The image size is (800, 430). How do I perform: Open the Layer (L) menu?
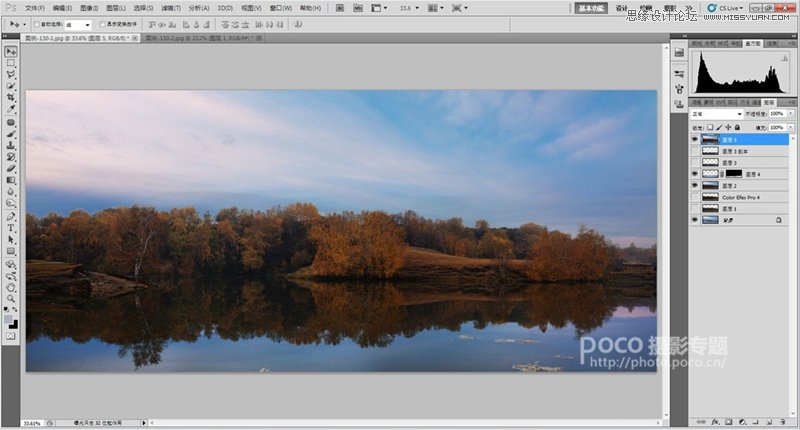[x=116, y=8]
